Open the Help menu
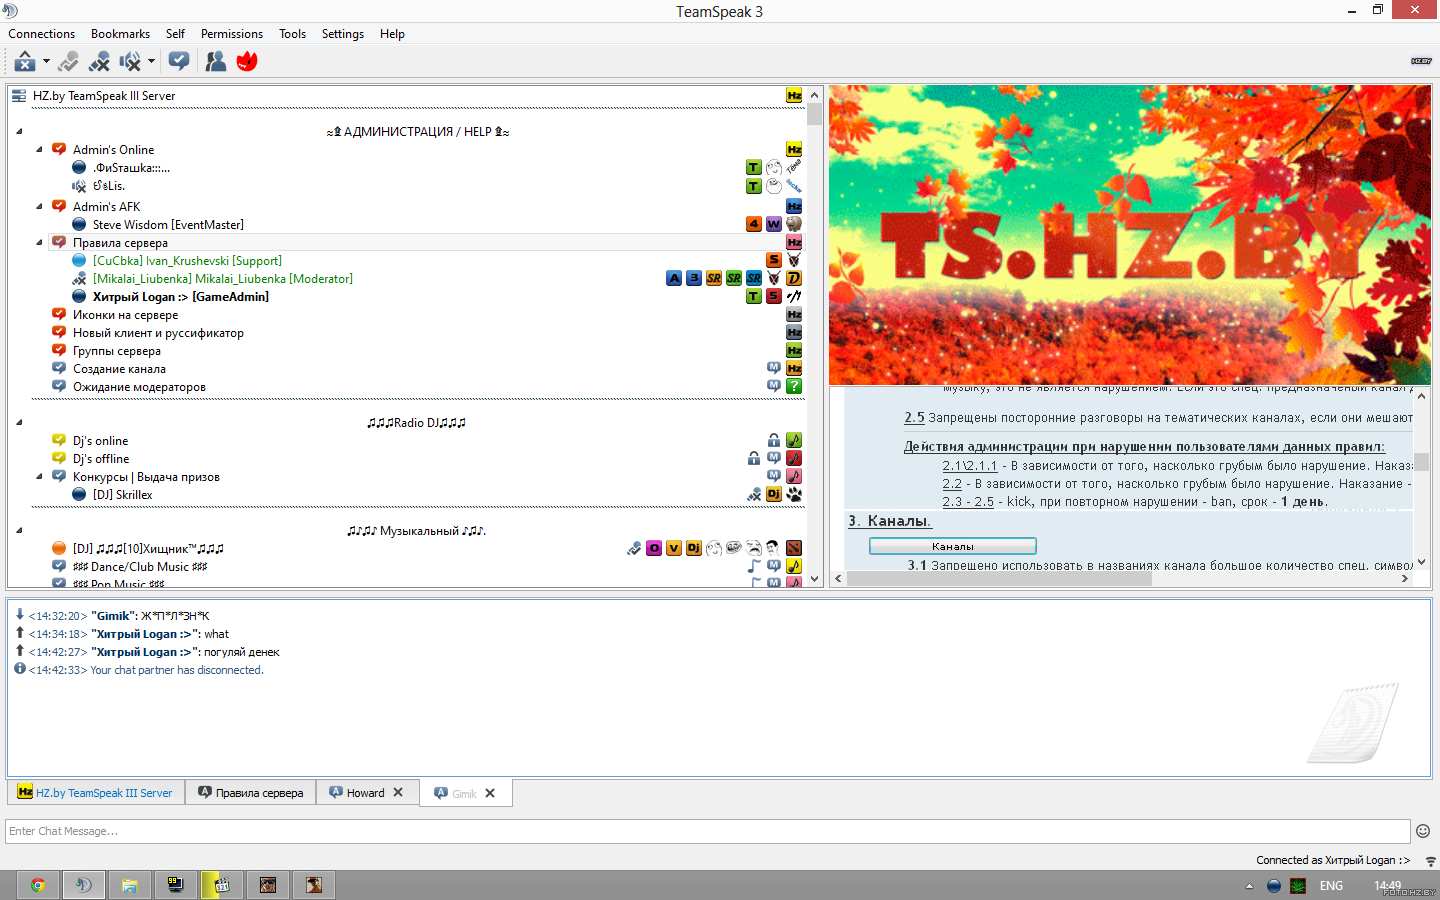 (x=392, y=34)
